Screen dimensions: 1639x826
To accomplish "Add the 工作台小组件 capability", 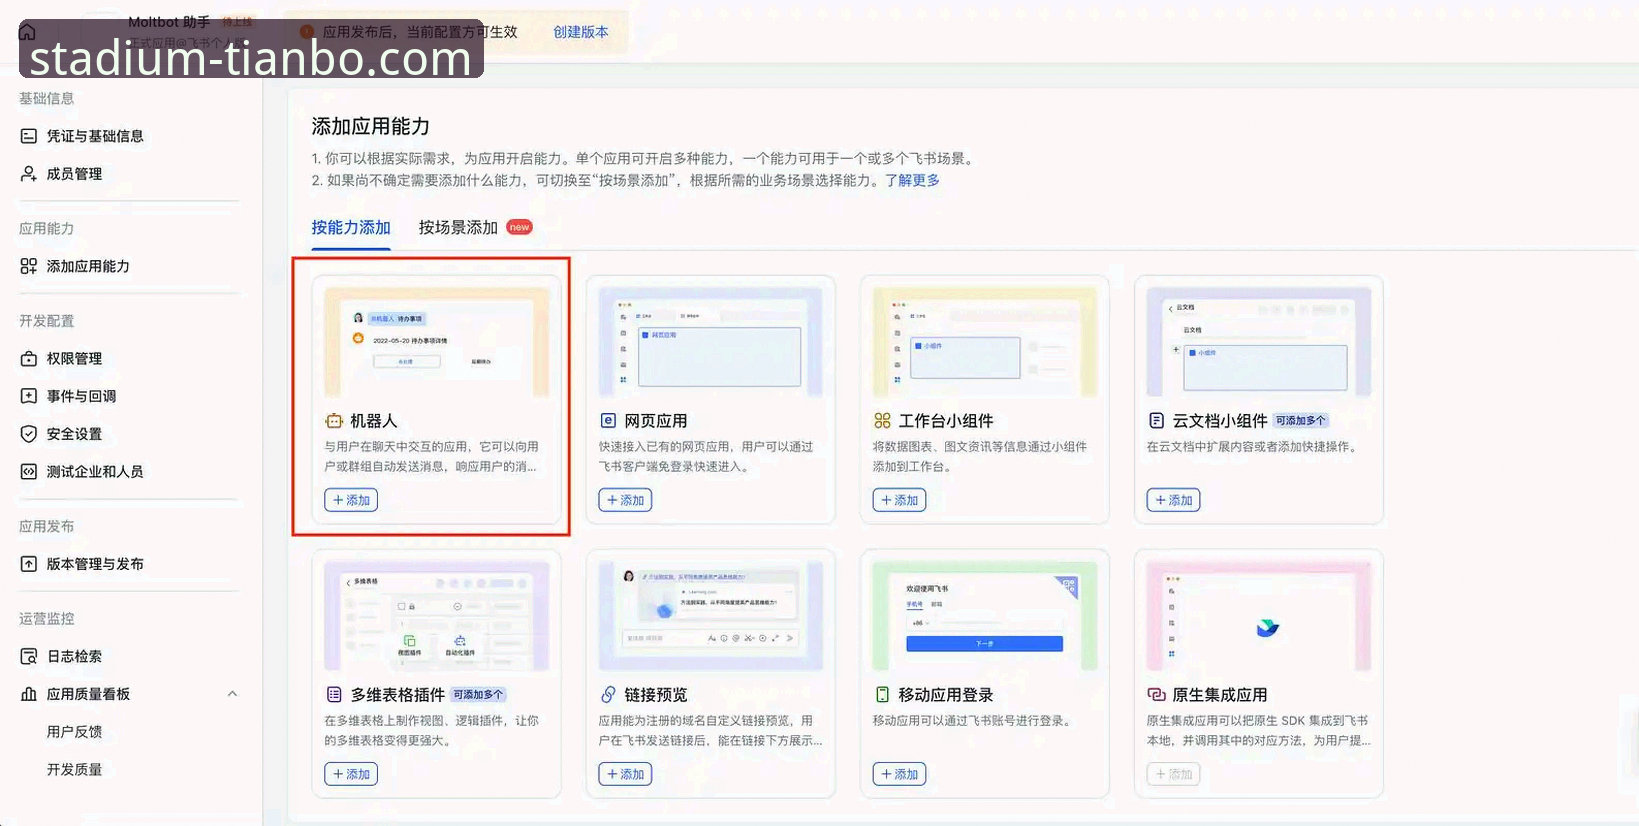I will 899,500.
